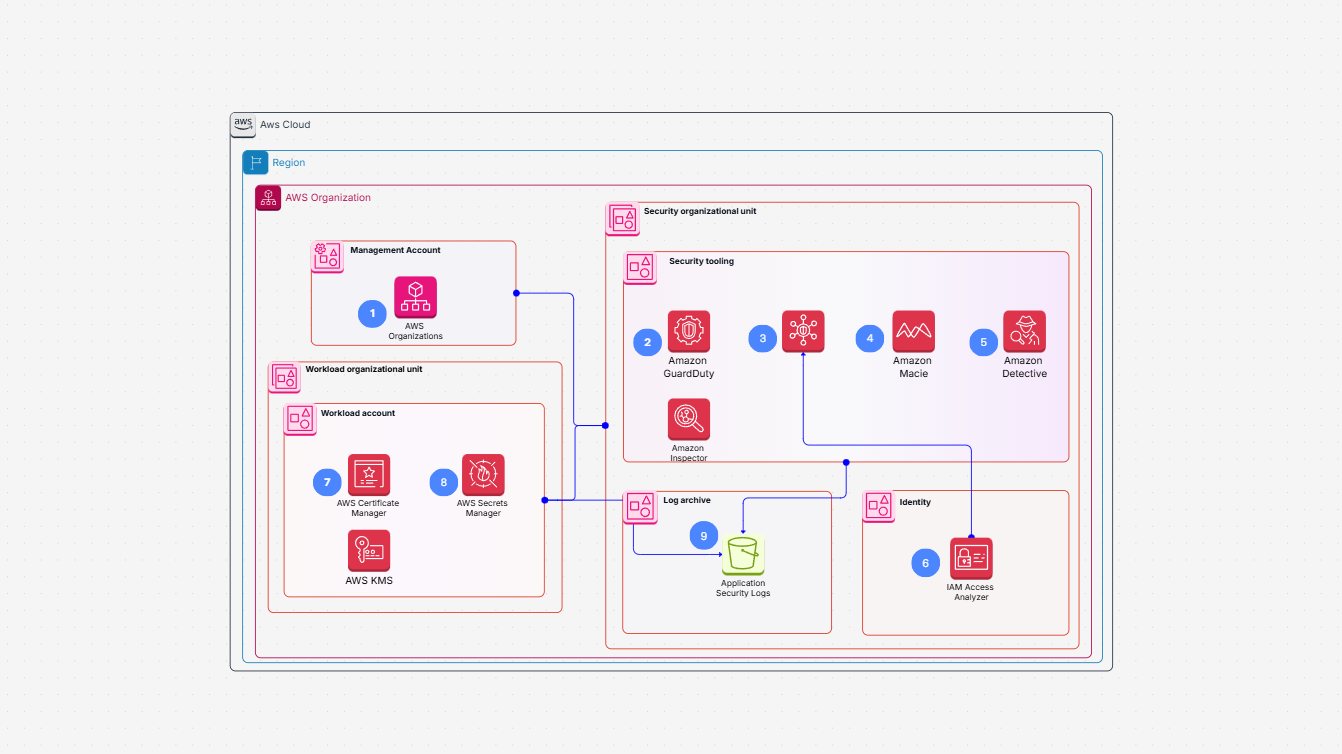Image resolution: width=1342 pixels, height=754 pixels.
Task: Click the AWS Cloud logo icon
Action: pos(243,125)
